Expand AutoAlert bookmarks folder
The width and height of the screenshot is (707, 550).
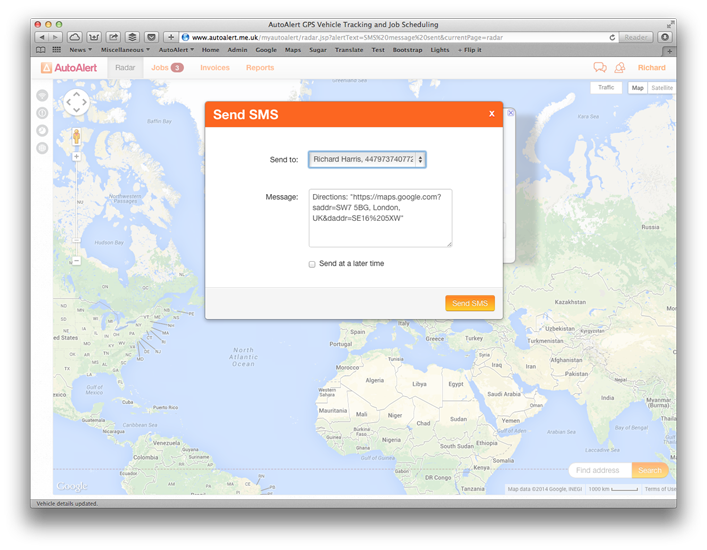[x=176, y=50]
